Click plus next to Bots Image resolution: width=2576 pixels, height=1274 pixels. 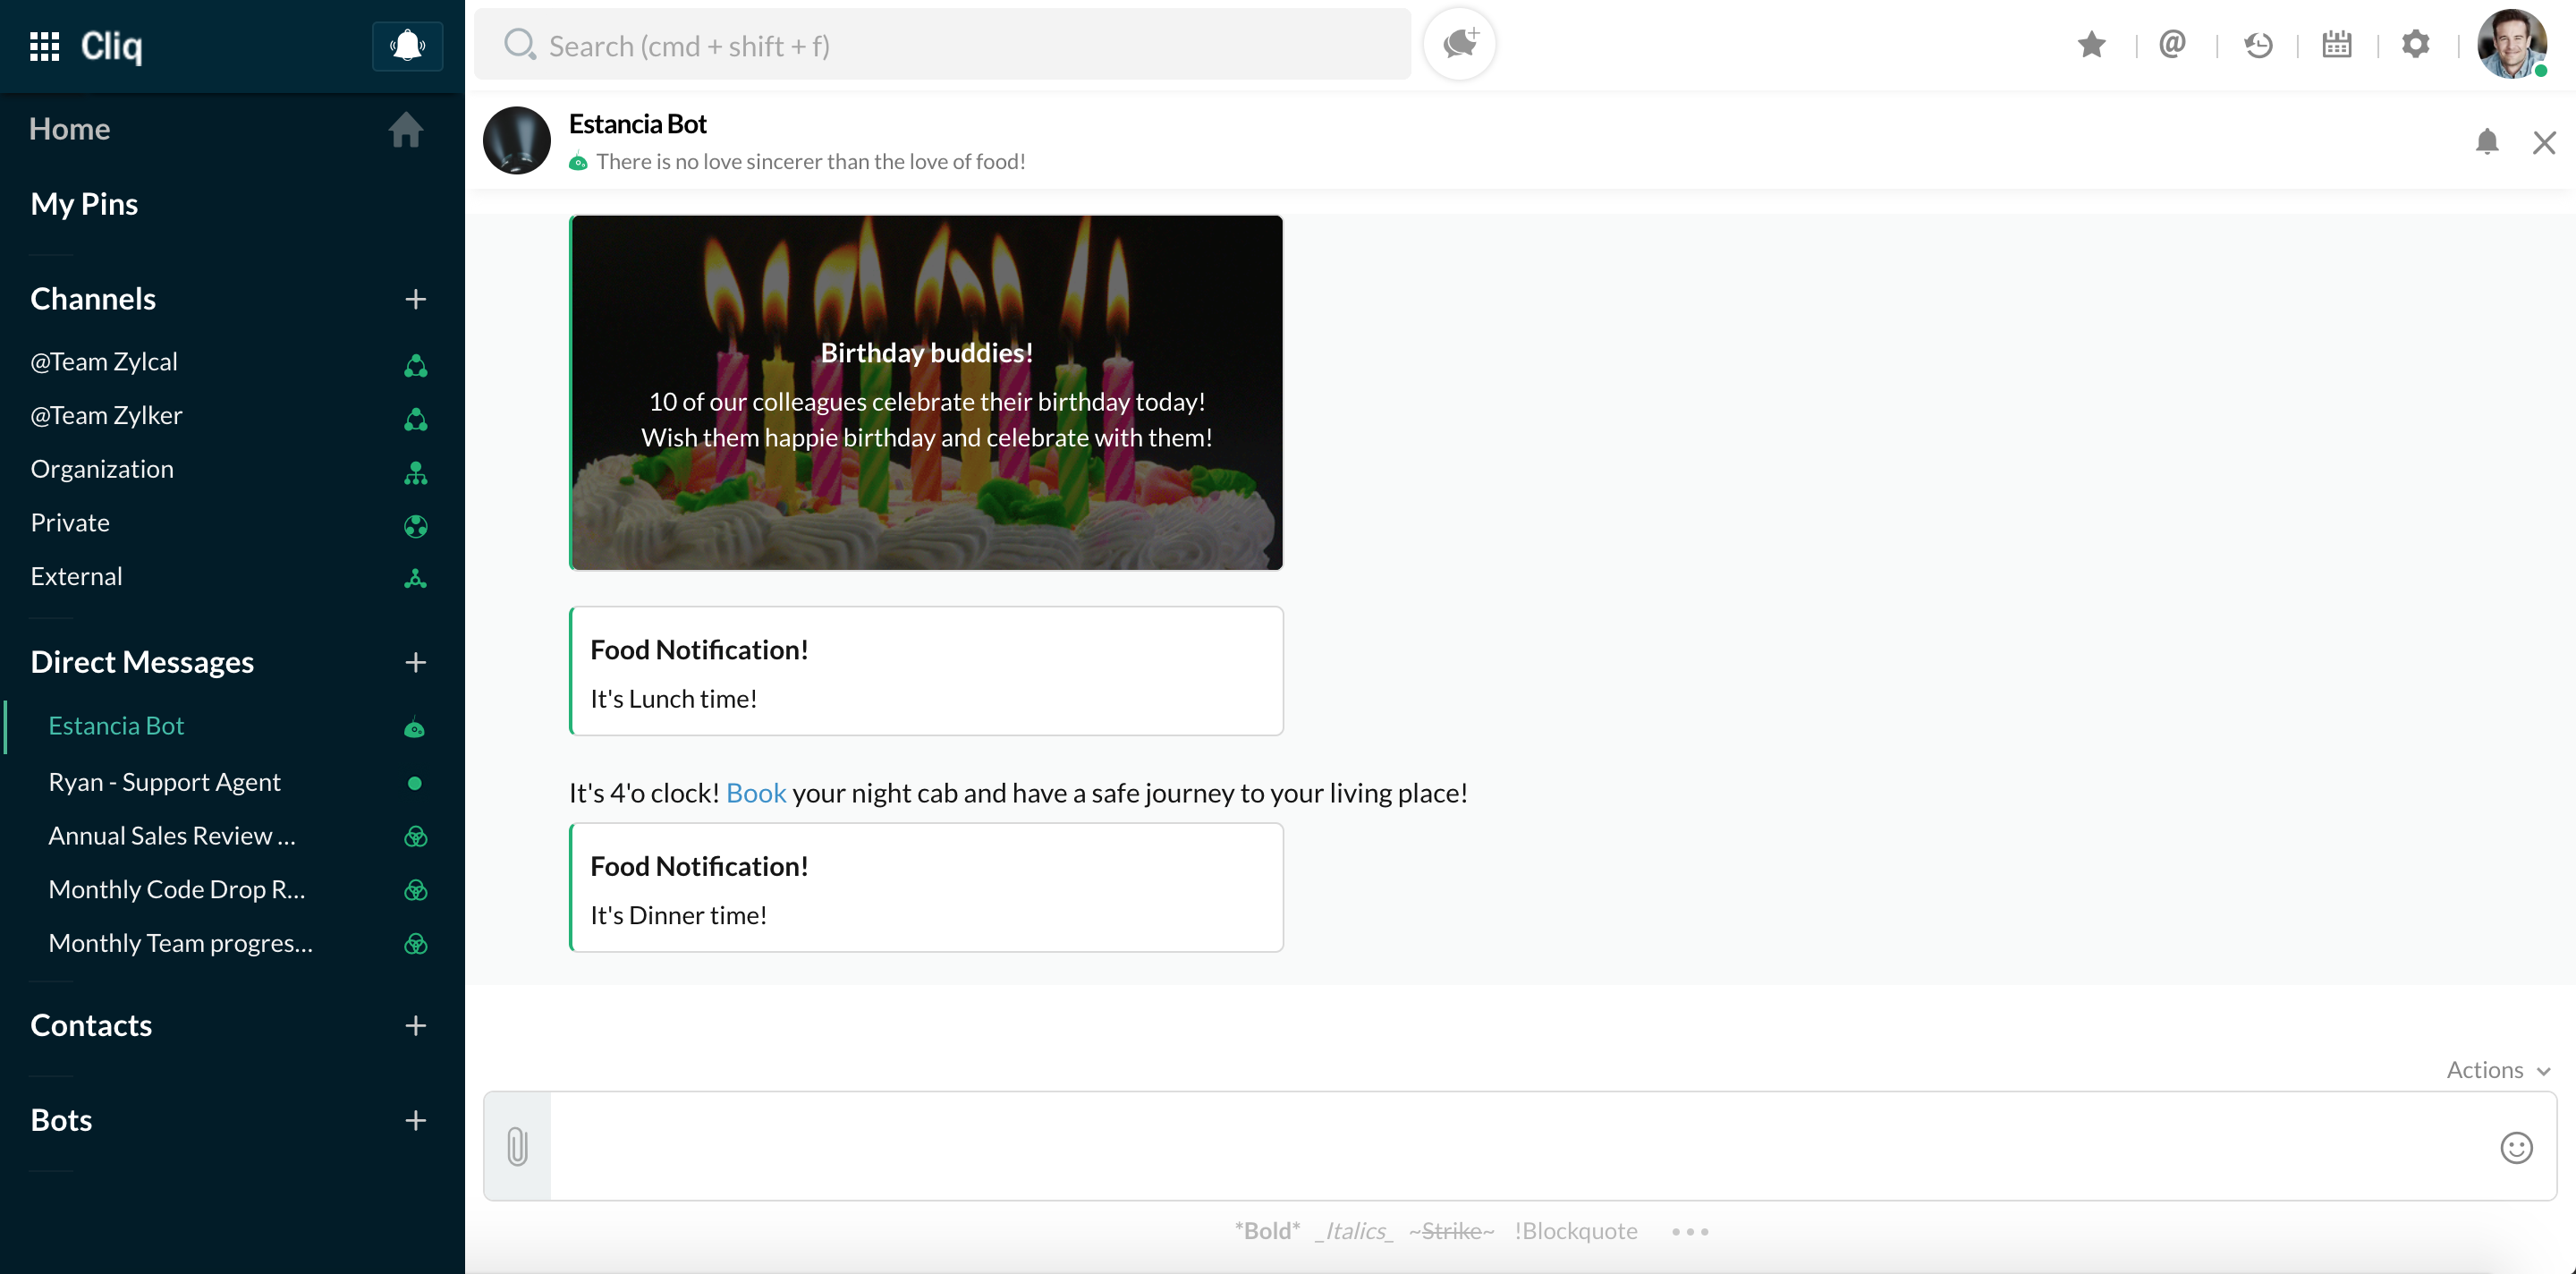[x=415, y=1120]
